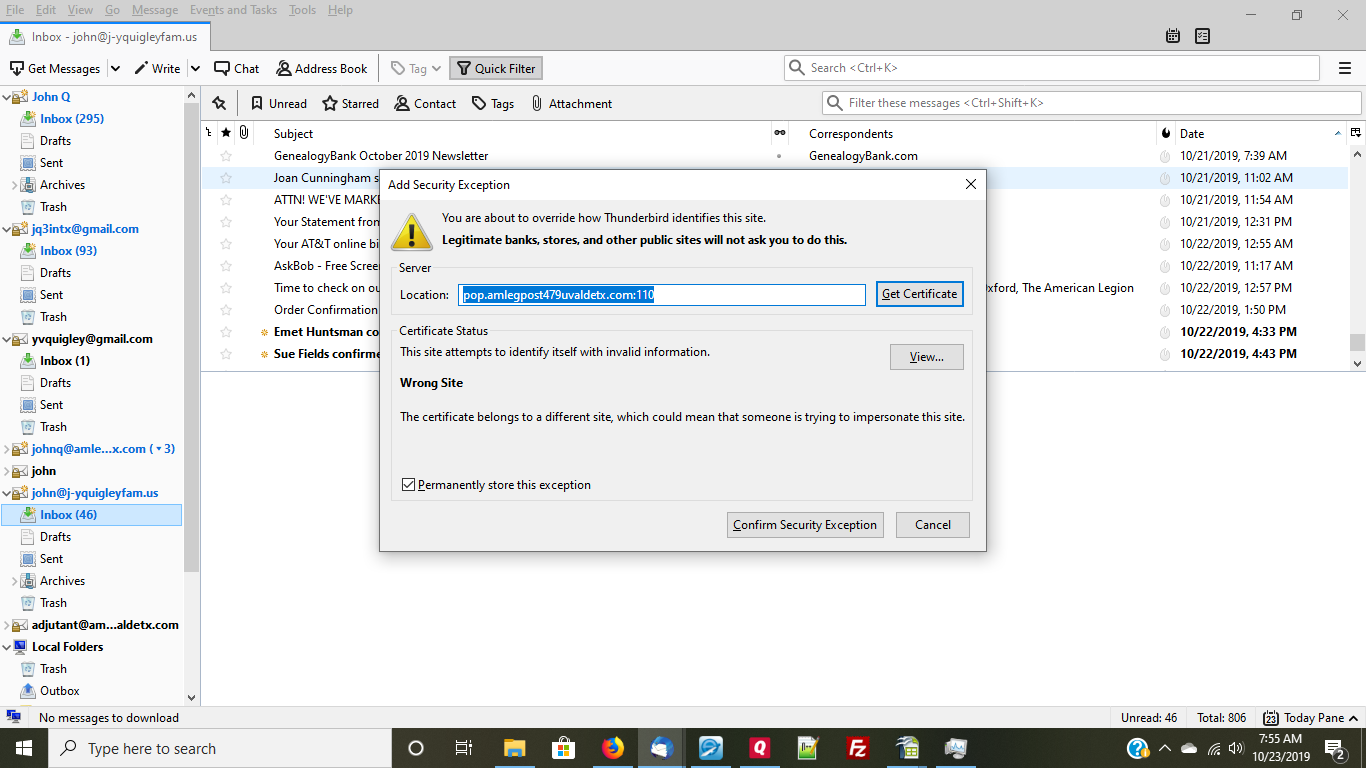The image size is (1366, 768).
Task: Toggle Permanently store this exception checkbox
Action: [x=408, y=485]
